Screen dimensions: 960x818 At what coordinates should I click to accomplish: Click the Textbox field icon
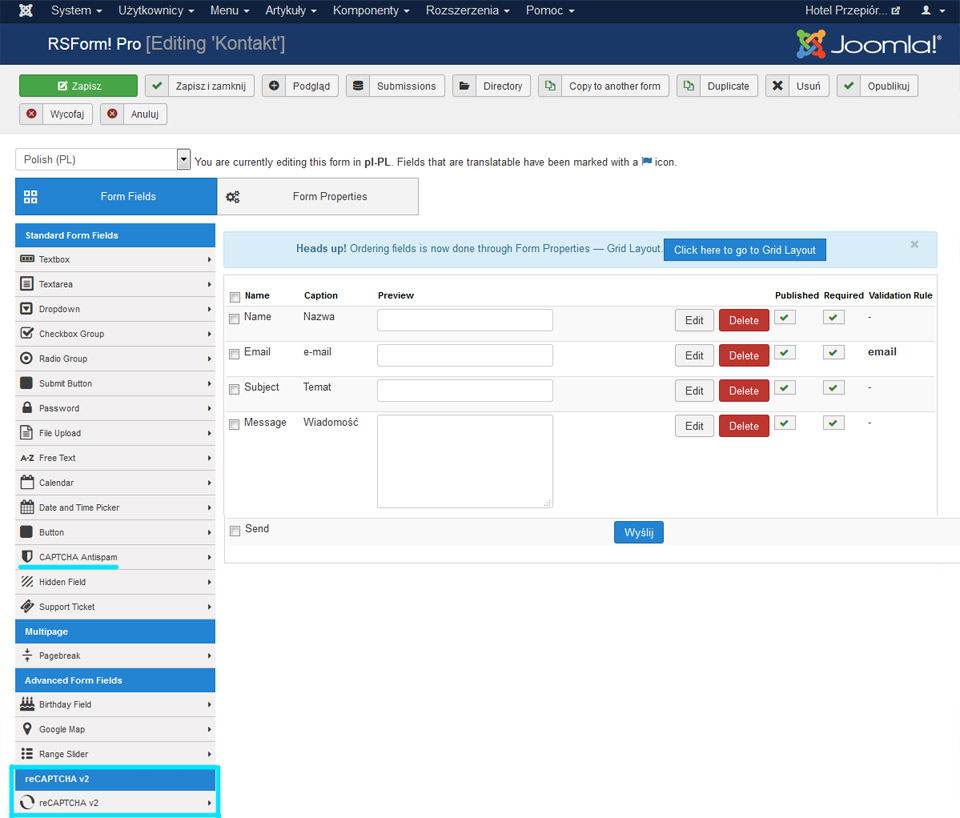click(x=27, y=259)
